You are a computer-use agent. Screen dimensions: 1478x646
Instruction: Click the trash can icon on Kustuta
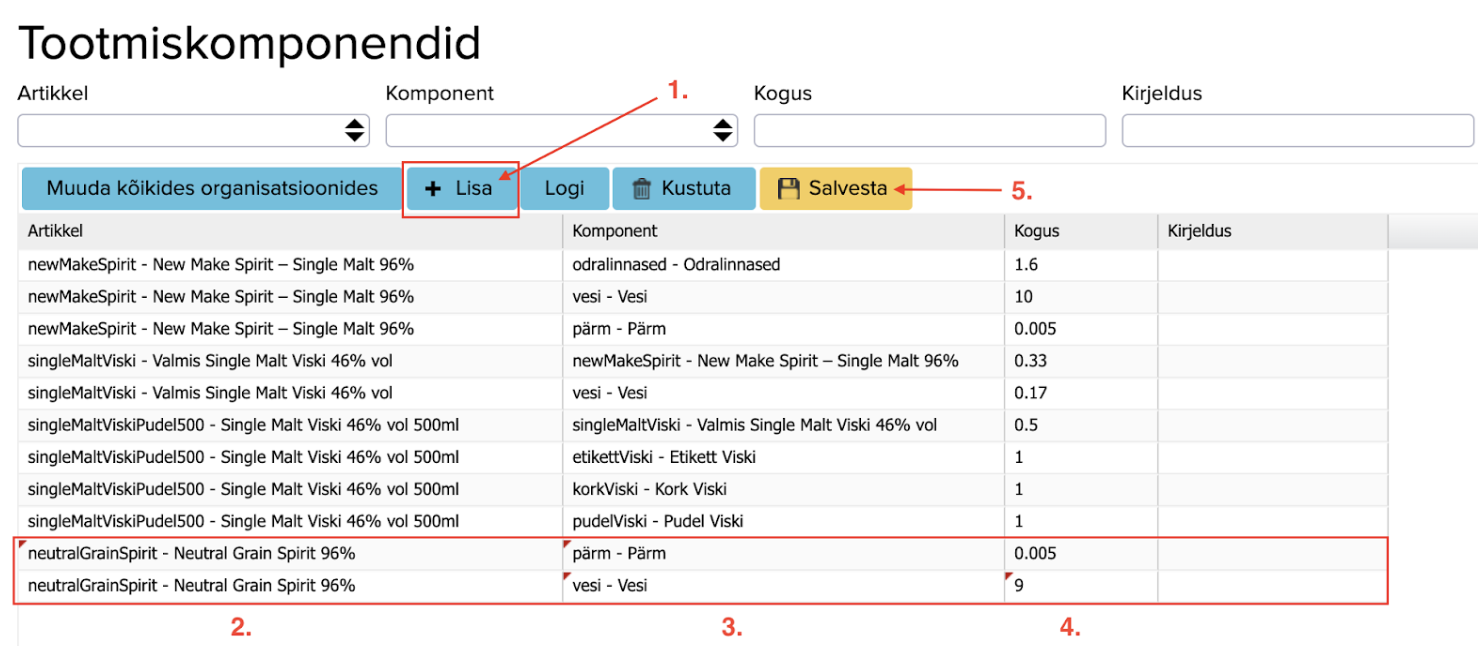click(x=642, y=189)
